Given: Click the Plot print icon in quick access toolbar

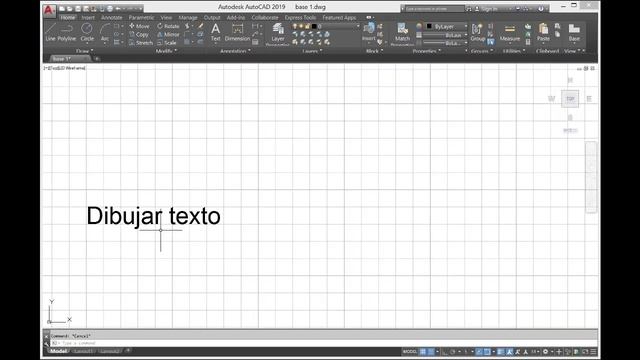Looking at the screenshot, I should 110,9.
